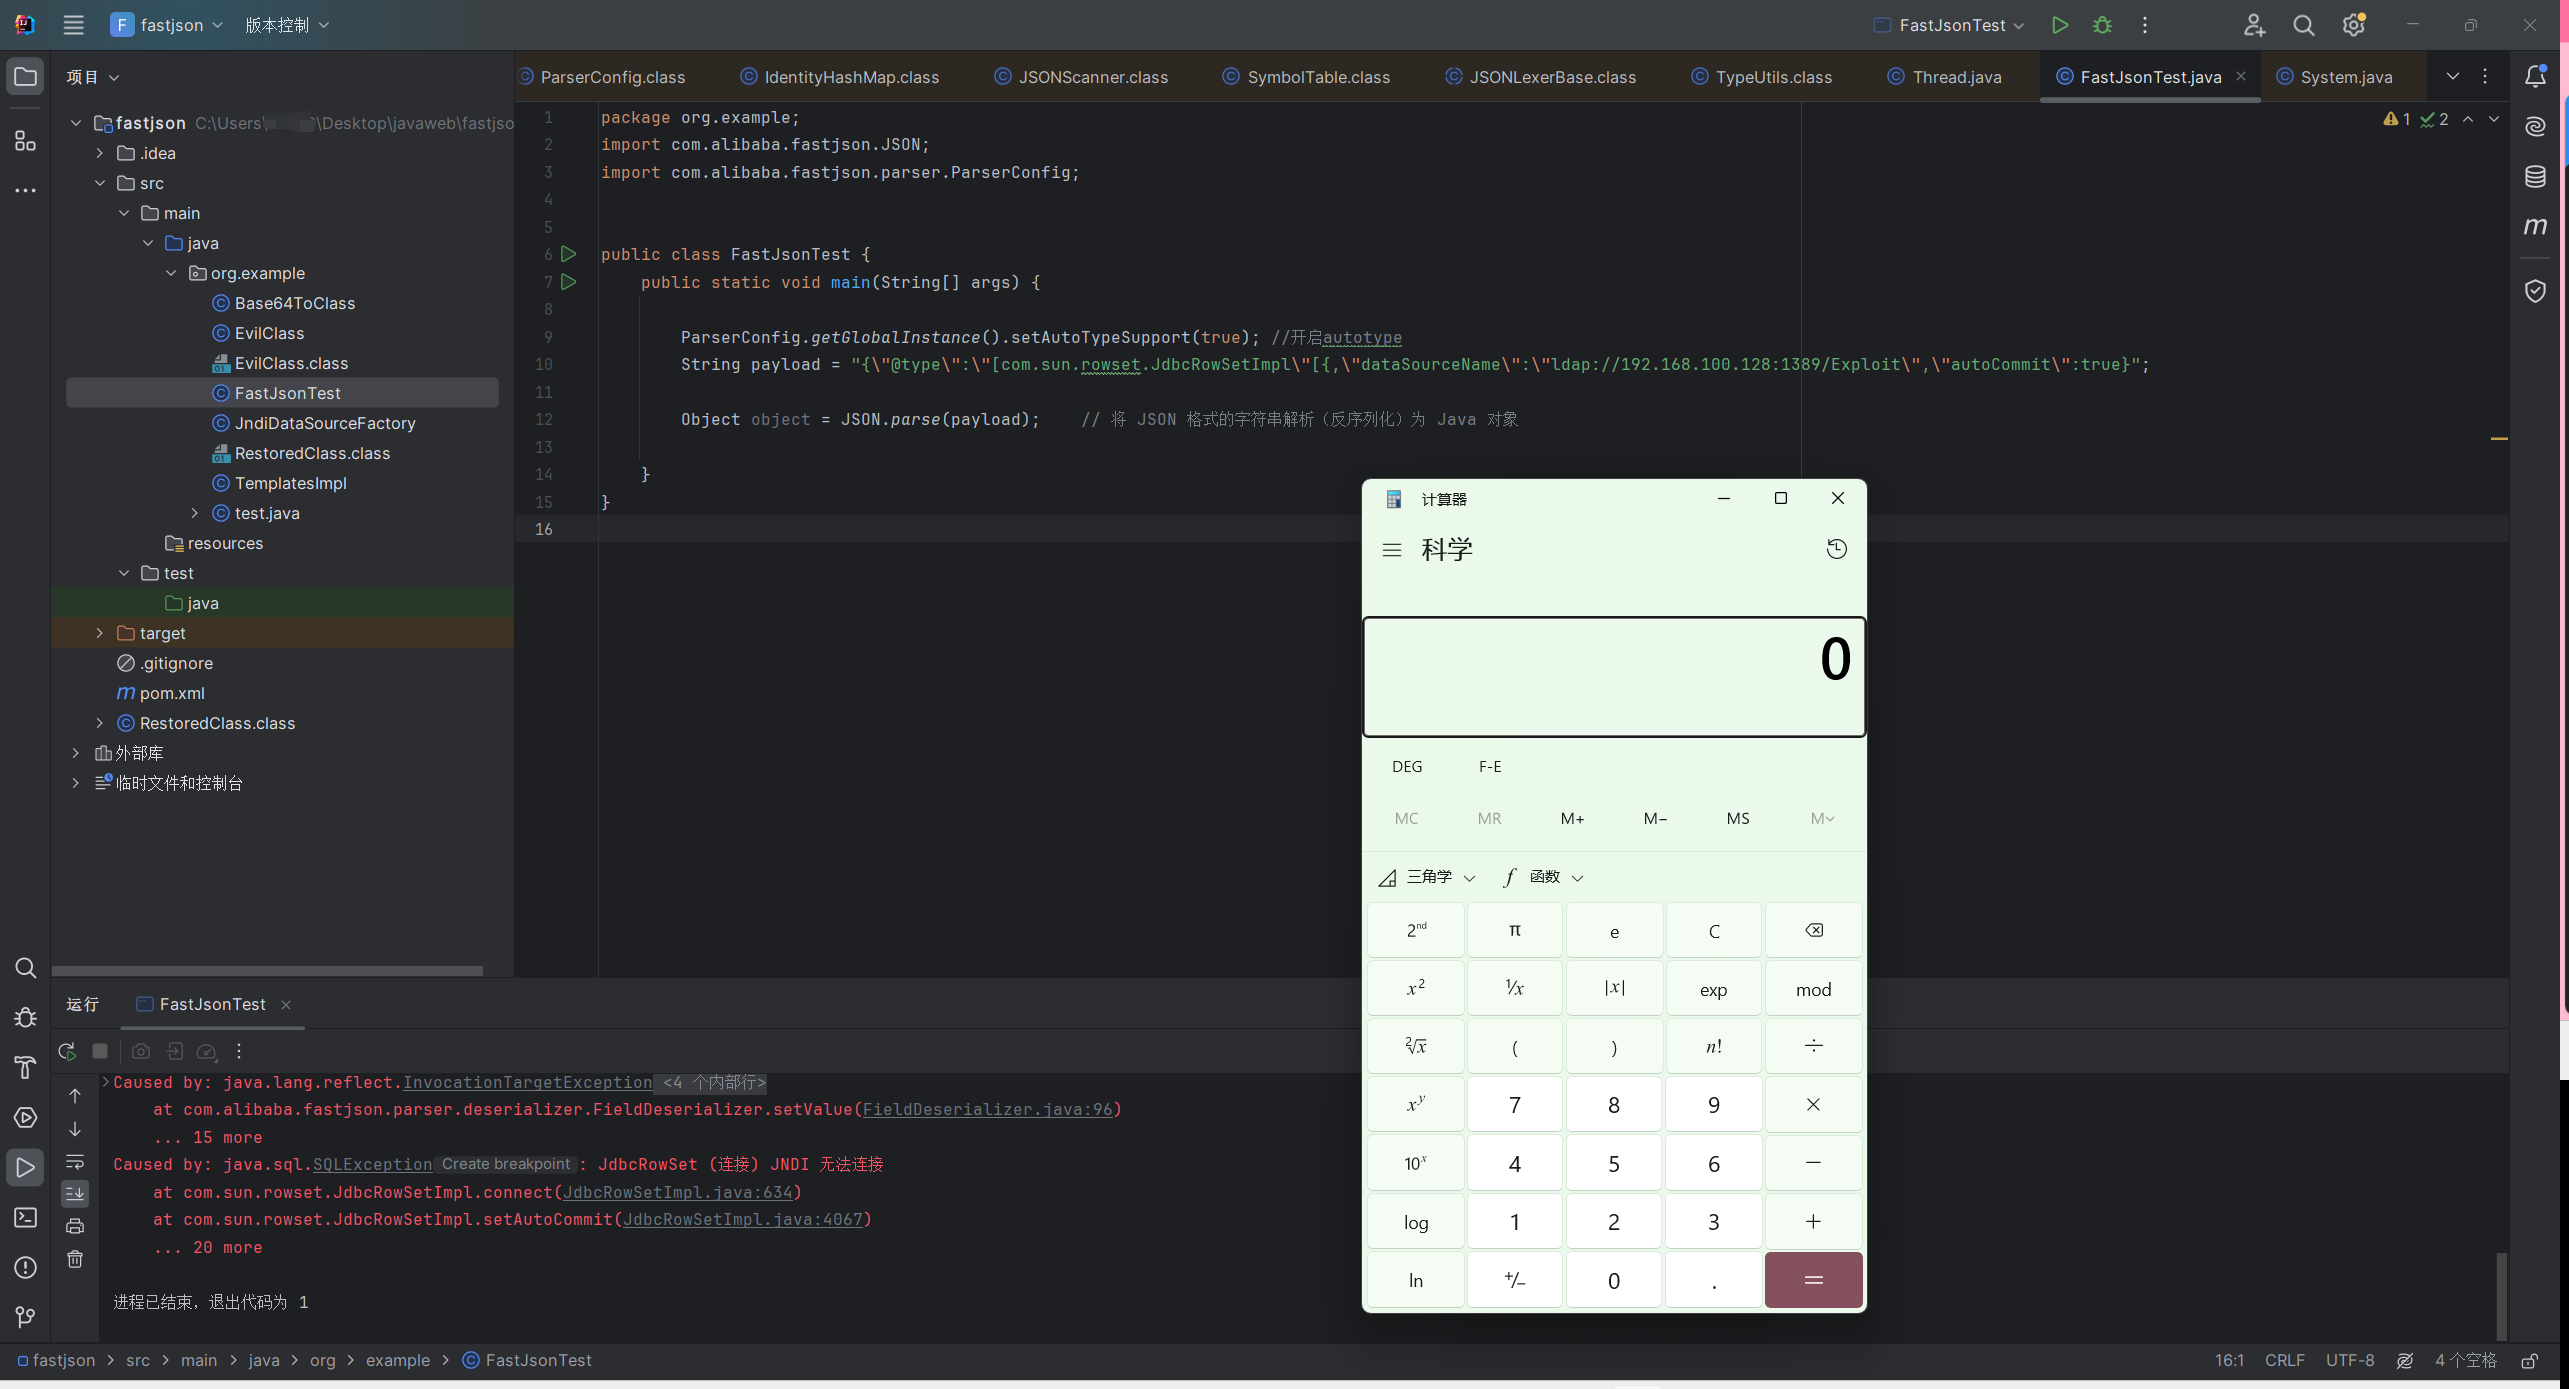Open the calculator navigation hamburger menu
This screenshot has height=1389, width=2569.
coord(1391,549)
